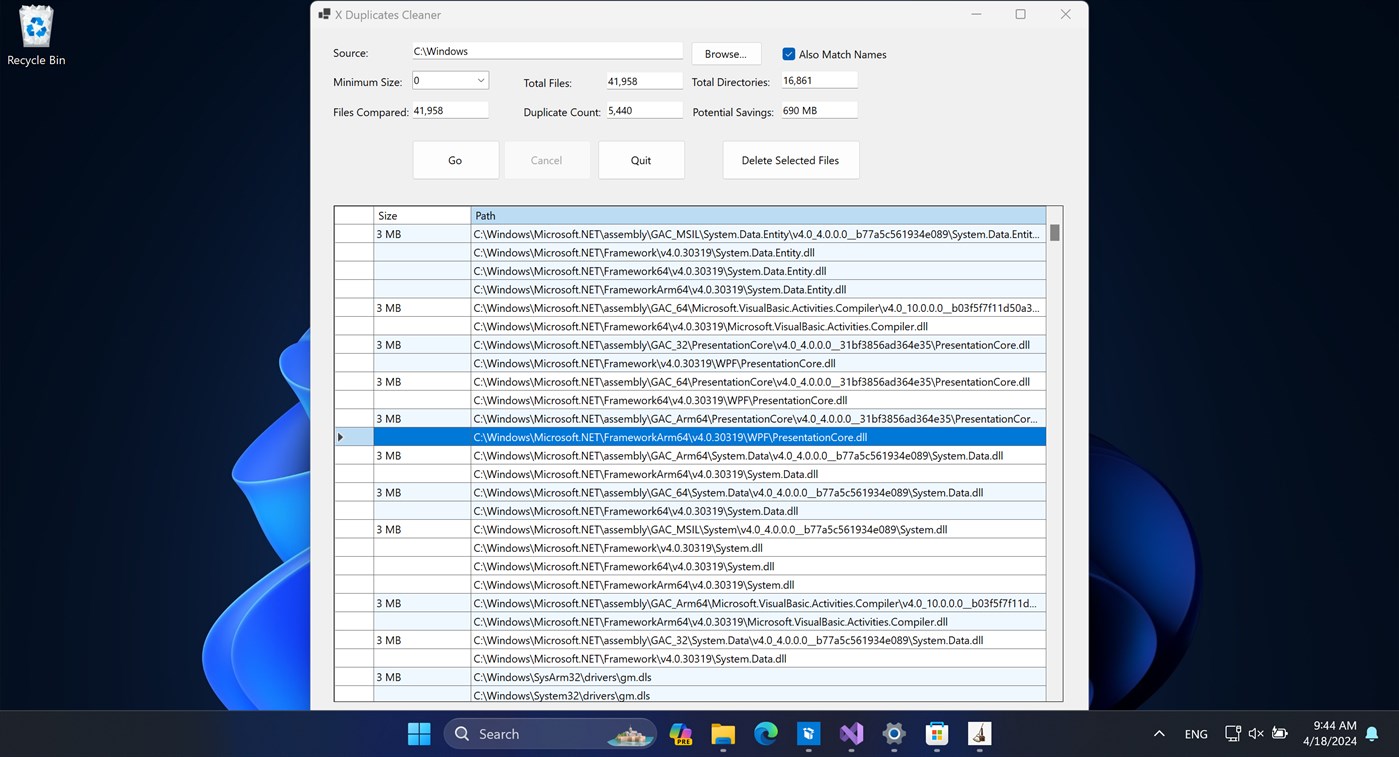Open Copilot preview from the taskbar
This screenshot has width=1399, height=757.
[681, 733]
